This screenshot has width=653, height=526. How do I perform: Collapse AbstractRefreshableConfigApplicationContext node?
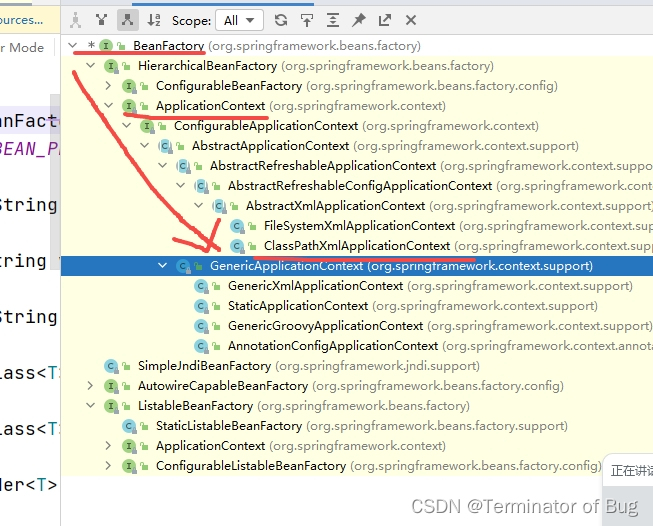(180, 185)
